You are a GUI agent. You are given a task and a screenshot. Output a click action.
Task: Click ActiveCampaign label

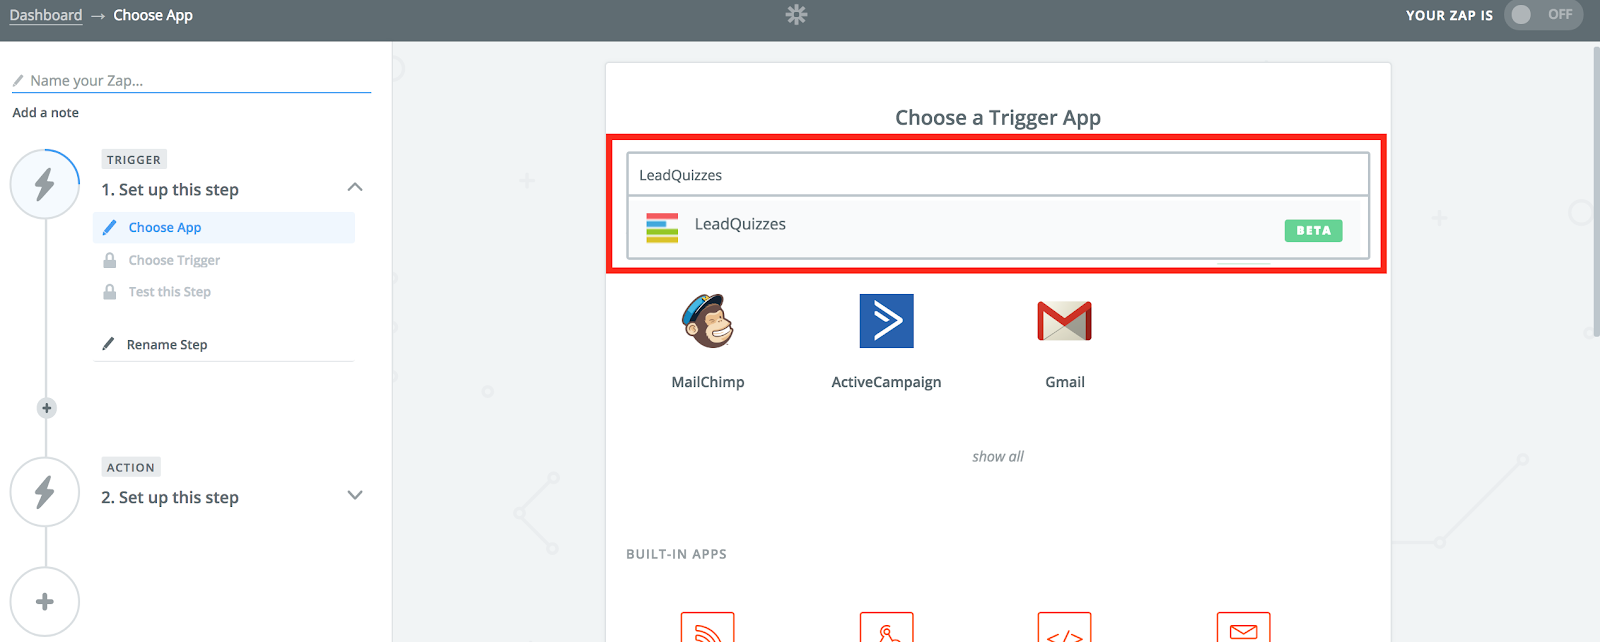[886, 382]
